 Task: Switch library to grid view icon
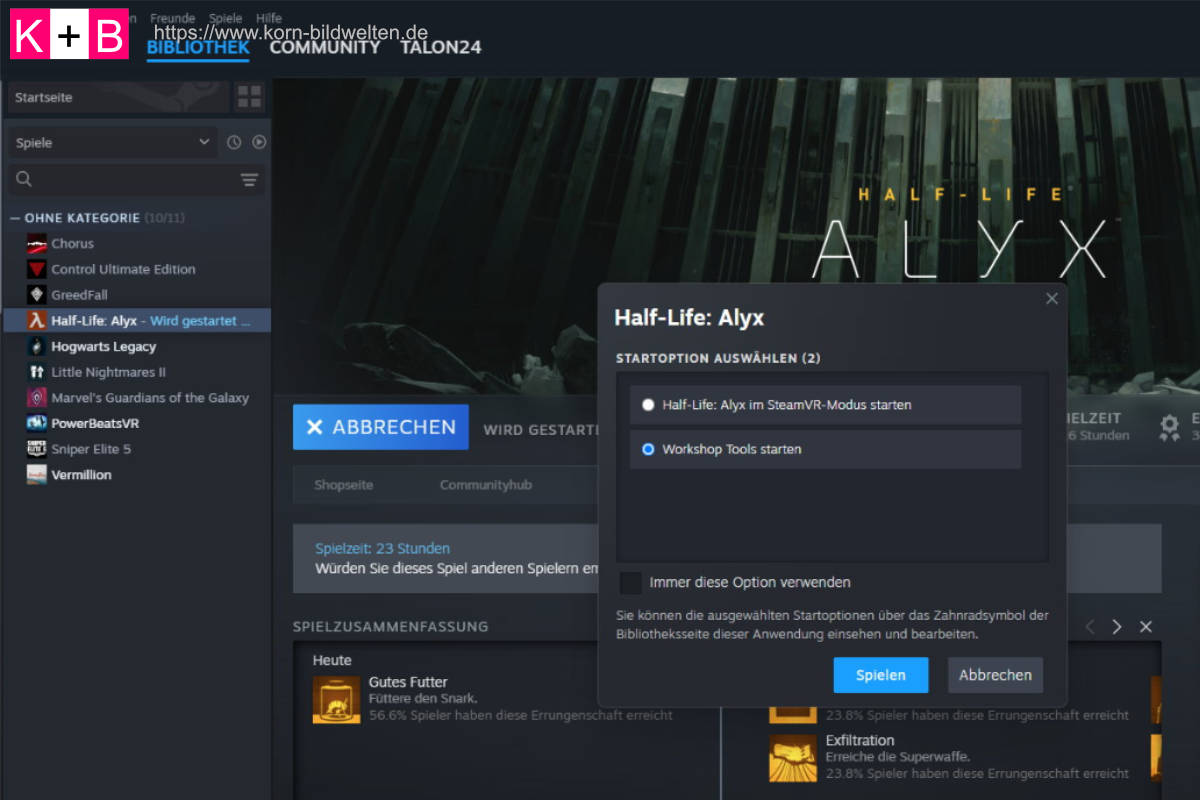pyautogui.click(x=249, y=97)
